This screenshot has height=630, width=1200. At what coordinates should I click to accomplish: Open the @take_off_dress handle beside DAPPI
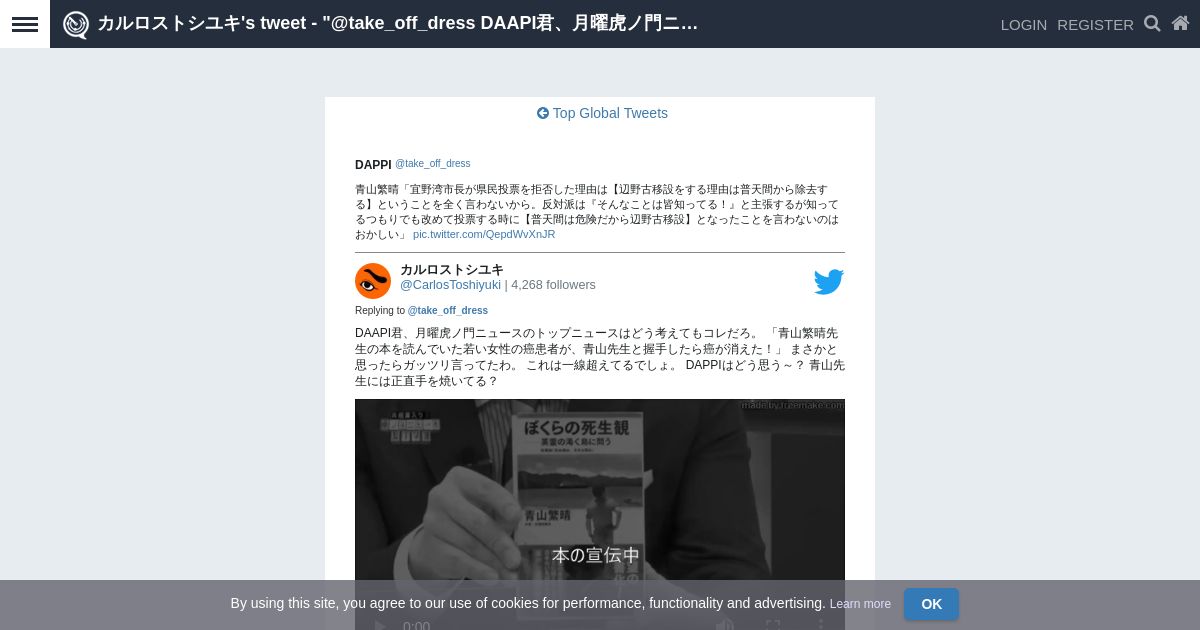tap(432, 163)
